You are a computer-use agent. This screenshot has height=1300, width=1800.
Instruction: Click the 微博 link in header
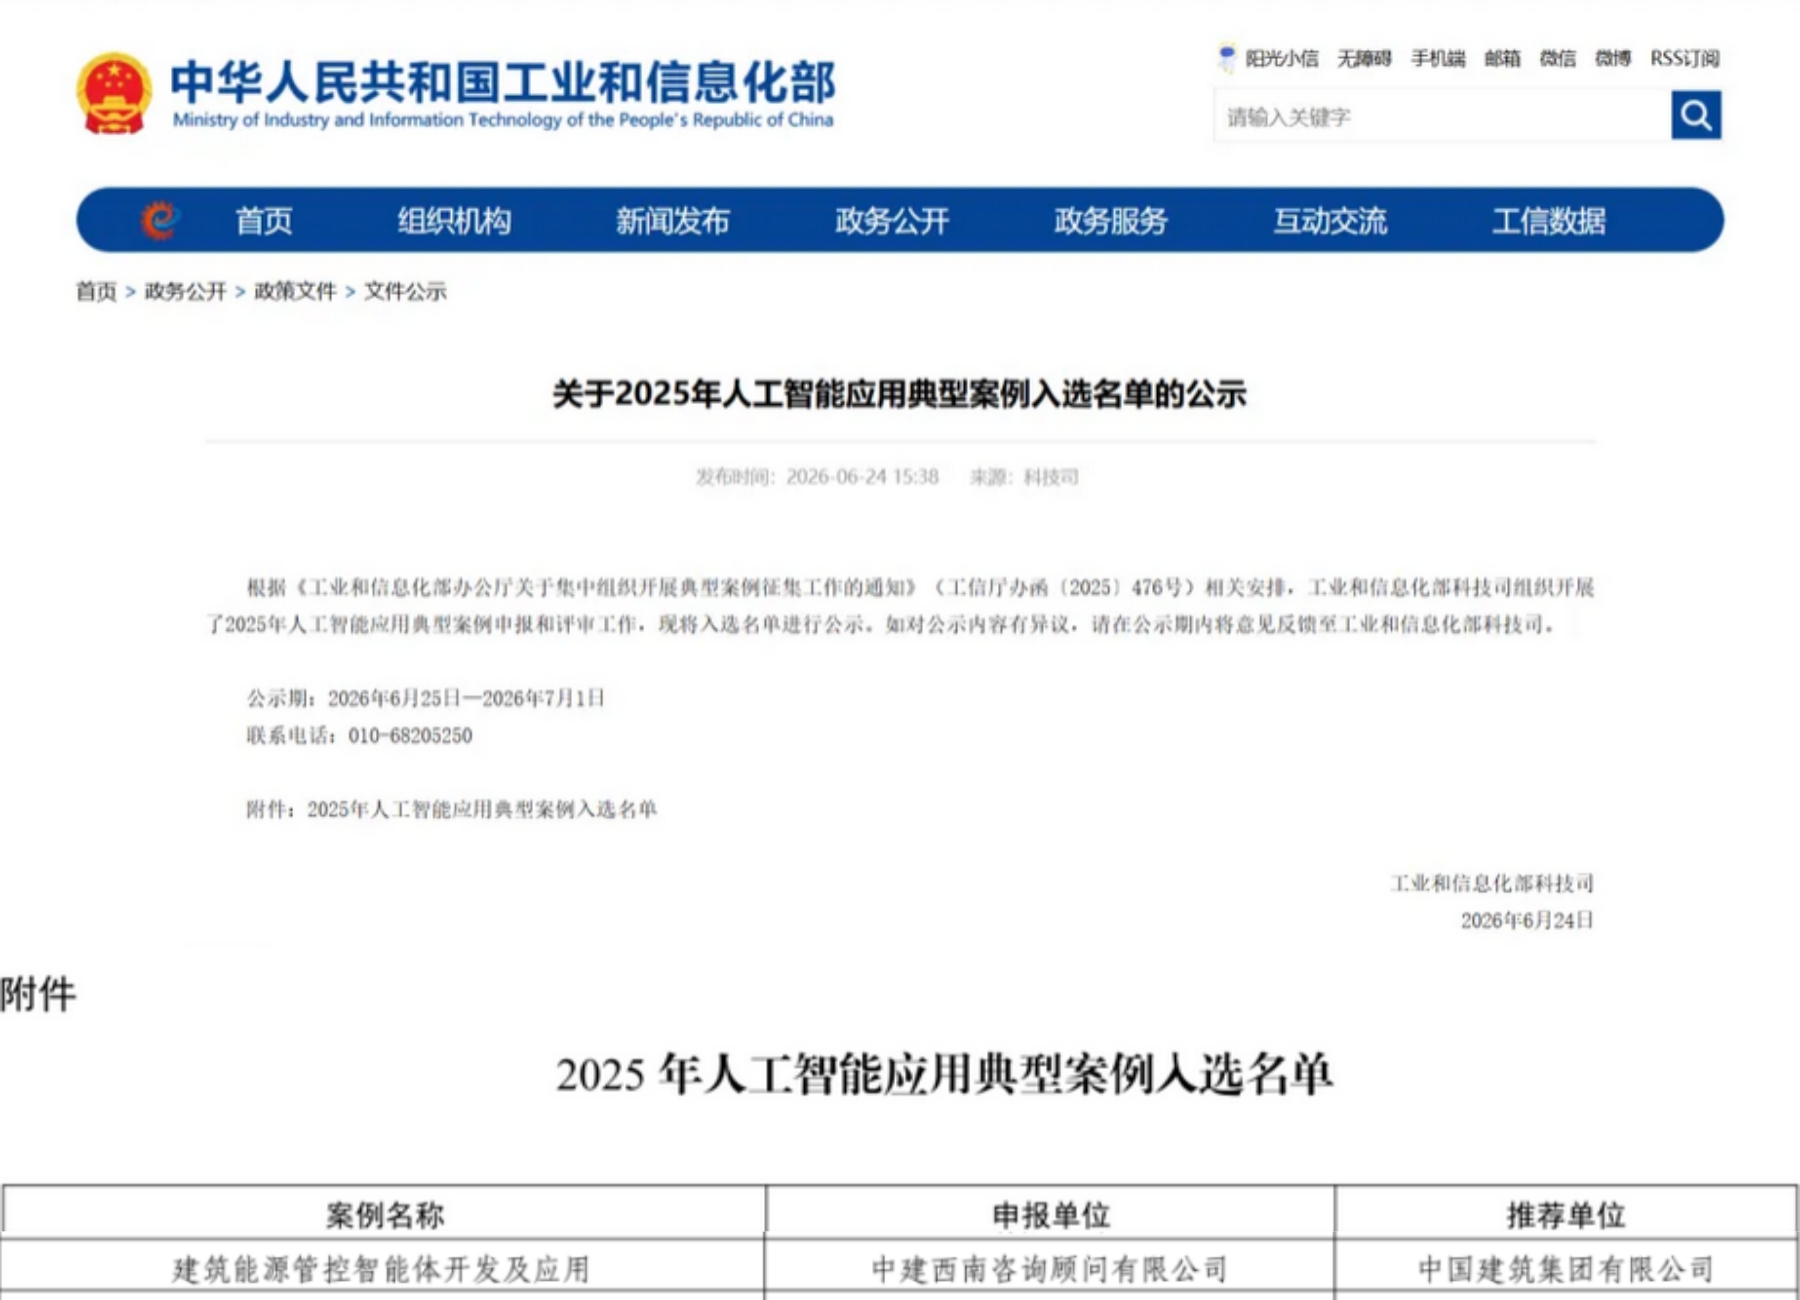tap(1612, 59)
